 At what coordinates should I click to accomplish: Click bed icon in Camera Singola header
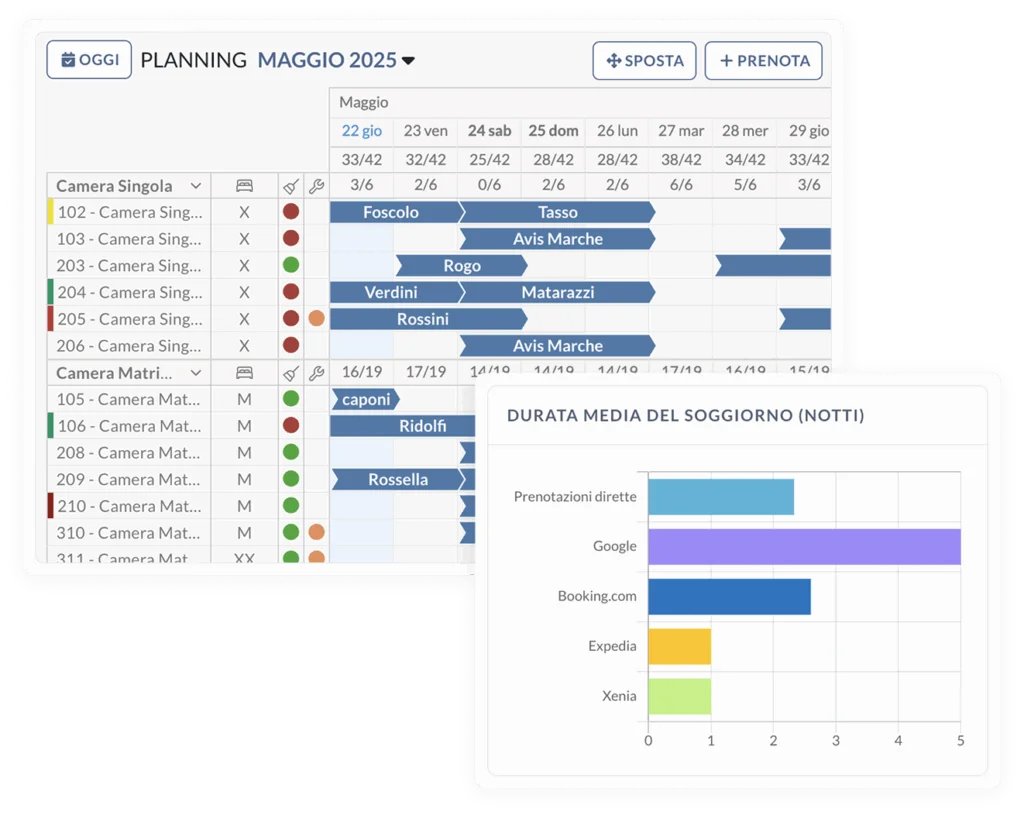coord(244,186)
